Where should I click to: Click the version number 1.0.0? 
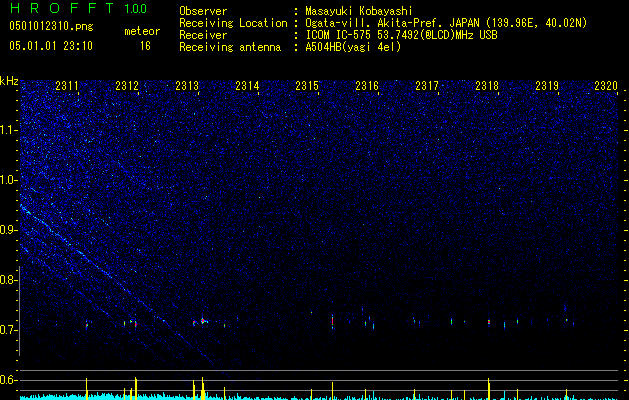(135, 8)
